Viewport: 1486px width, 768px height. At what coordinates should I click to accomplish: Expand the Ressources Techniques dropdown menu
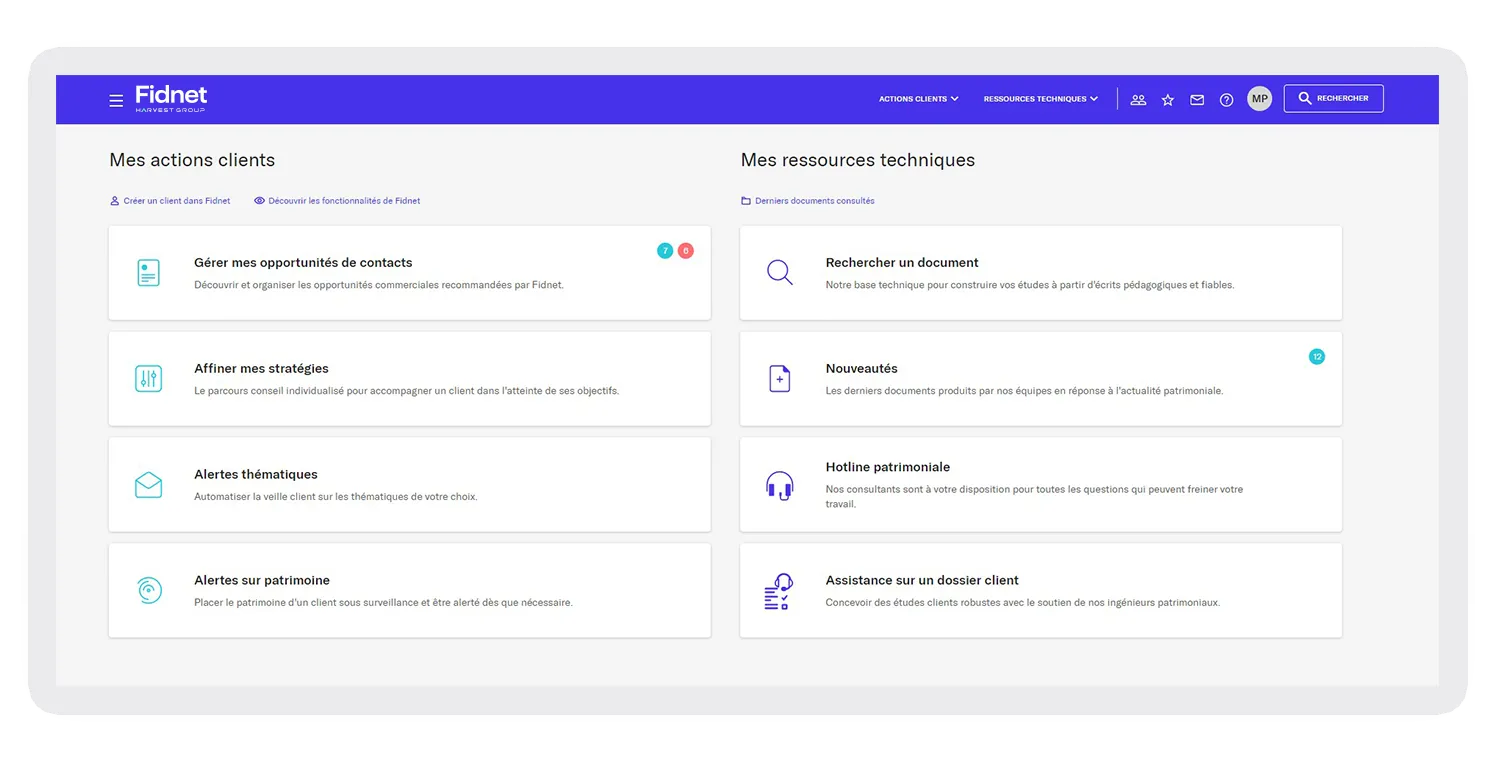pyautogui.click(x=1041, y=99)
